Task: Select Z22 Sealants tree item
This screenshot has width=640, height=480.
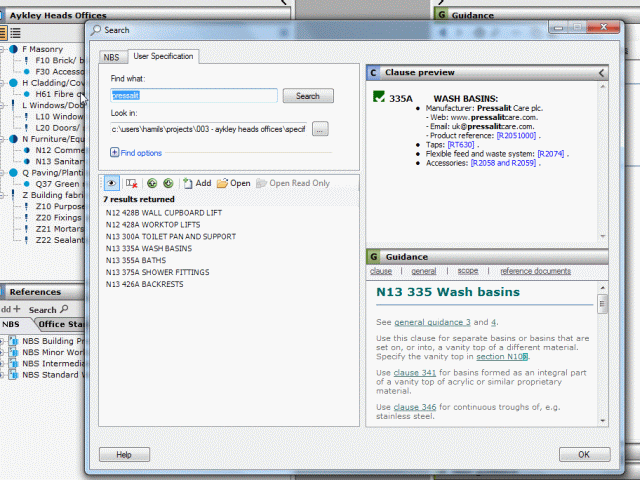Action: coord(60,240)
